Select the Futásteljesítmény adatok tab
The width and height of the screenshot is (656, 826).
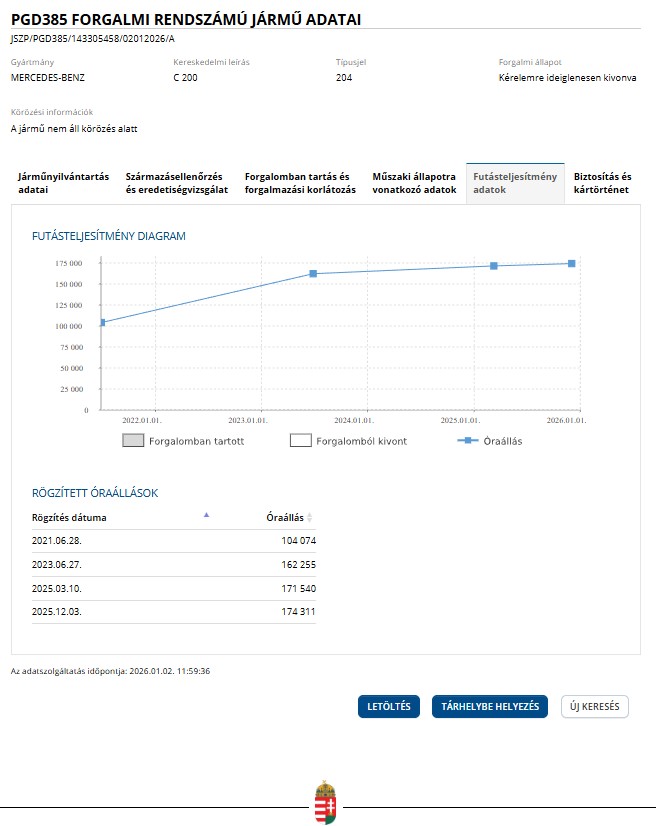pos(514,183)
